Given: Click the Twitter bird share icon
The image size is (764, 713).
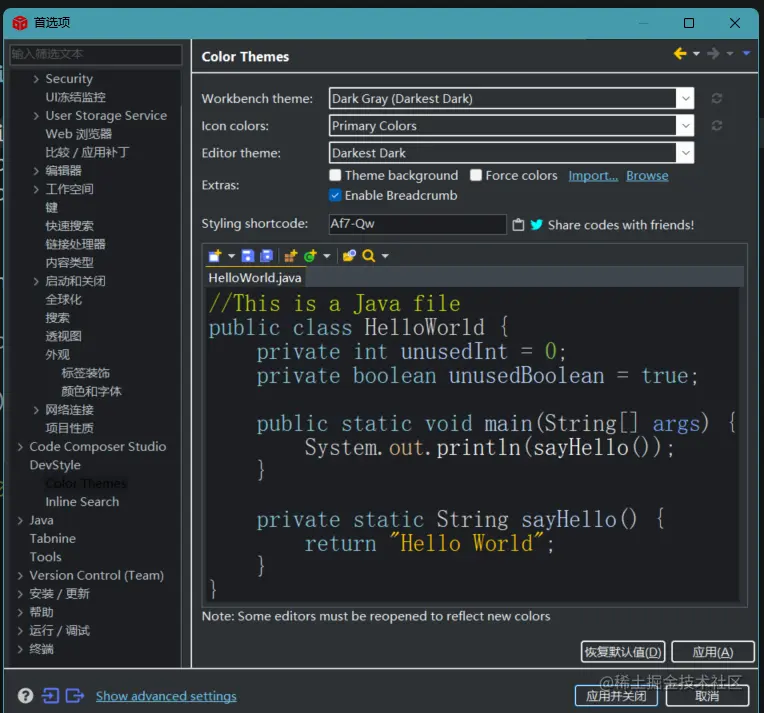Looking at the screenshot, I should 537,225.
